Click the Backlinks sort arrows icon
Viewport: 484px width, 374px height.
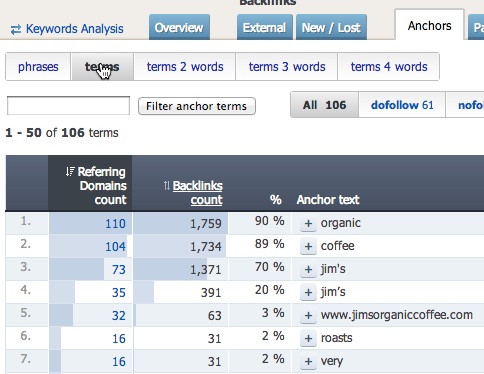tap(167, 185)
